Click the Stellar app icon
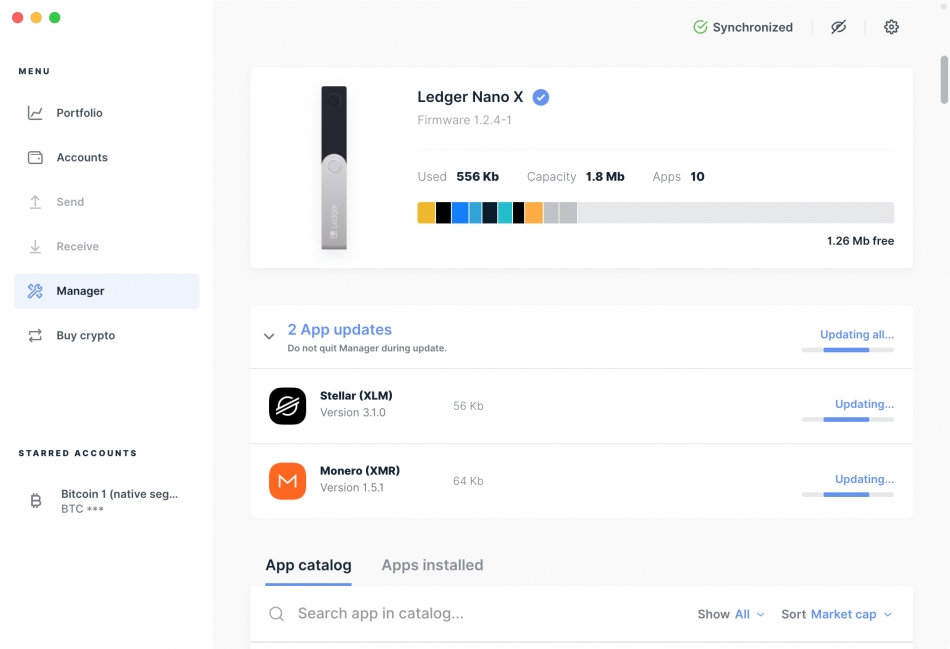The height and width of the screenshot is (649, 950). (287, 406)
